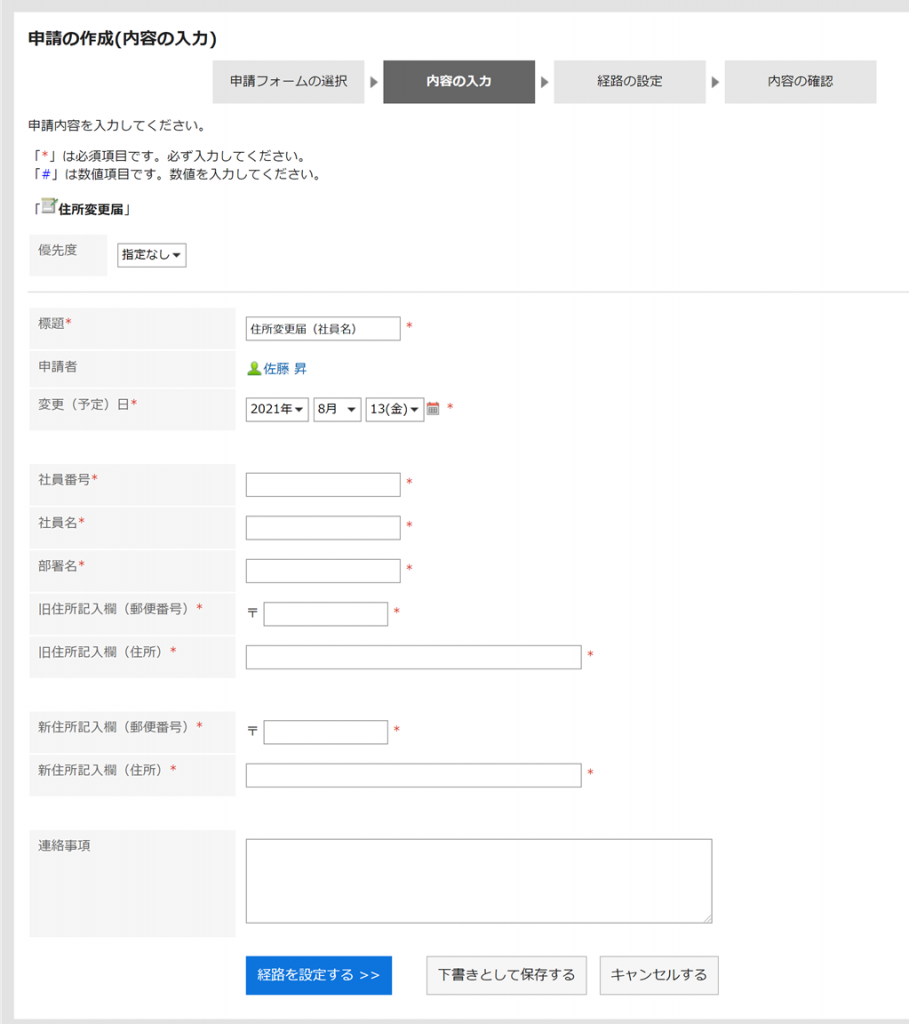Screen dimensions: 909x1024
Task: Click the 申請の作成(内容の入力) page heading
Action: coord(122,39)
